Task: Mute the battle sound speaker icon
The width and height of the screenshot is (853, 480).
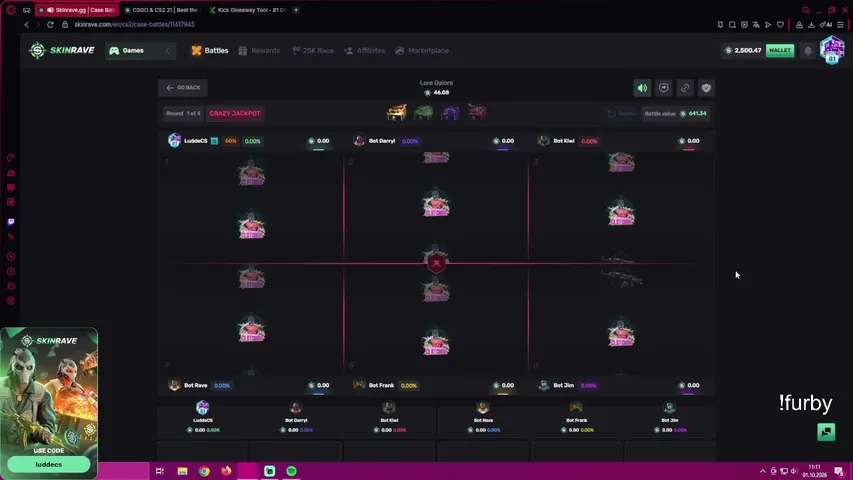Action: tap(642, 88)
